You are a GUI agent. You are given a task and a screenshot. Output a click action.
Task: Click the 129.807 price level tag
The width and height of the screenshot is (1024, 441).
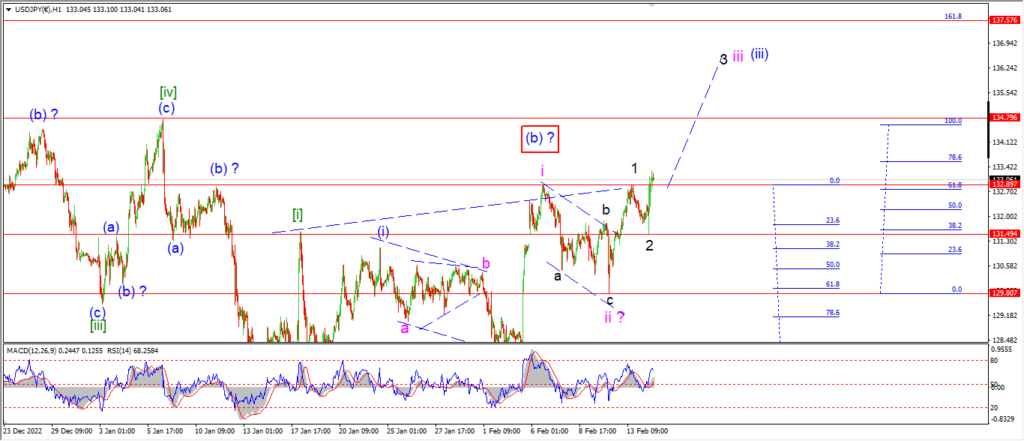pos(1004,293)
